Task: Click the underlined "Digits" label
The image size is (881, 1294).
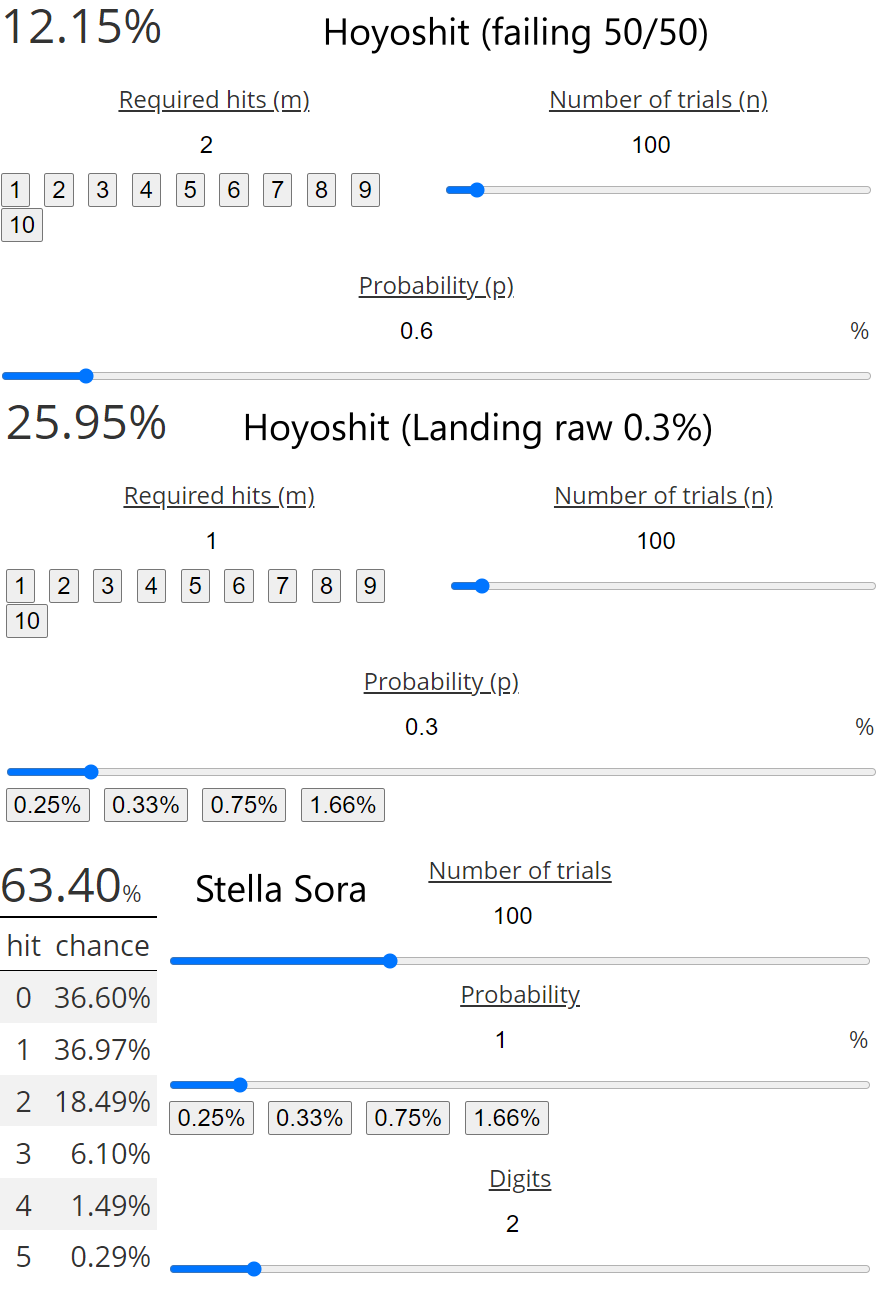Action: coord(520,1180)
